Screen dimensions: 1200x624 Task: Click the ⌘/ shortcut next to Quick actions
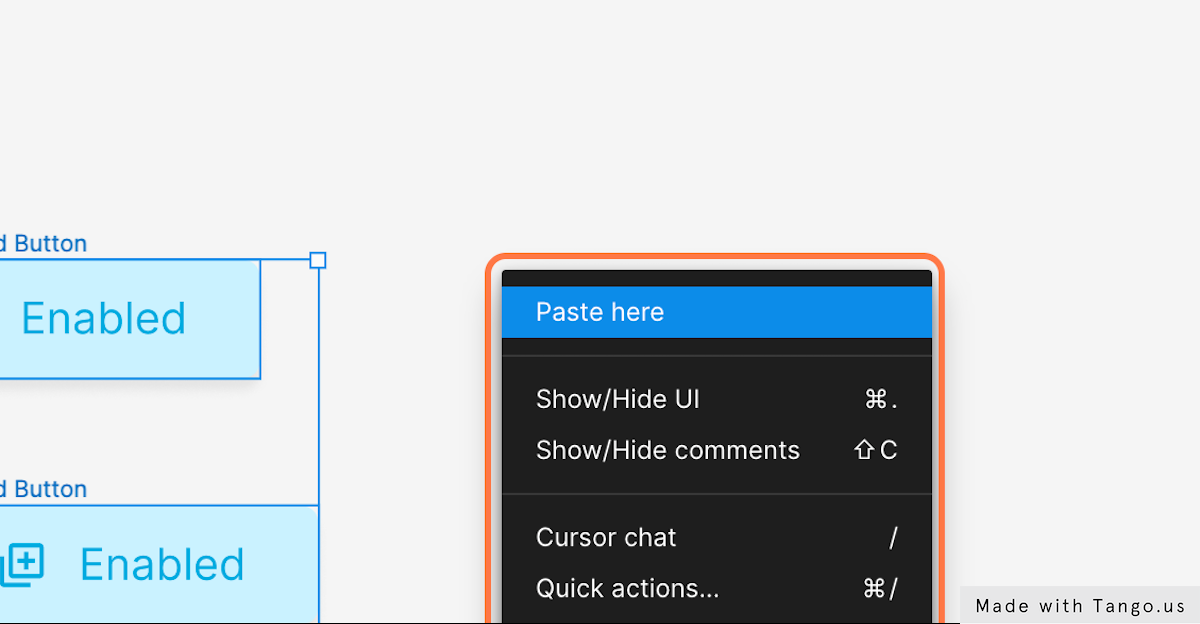click(880, 588)
